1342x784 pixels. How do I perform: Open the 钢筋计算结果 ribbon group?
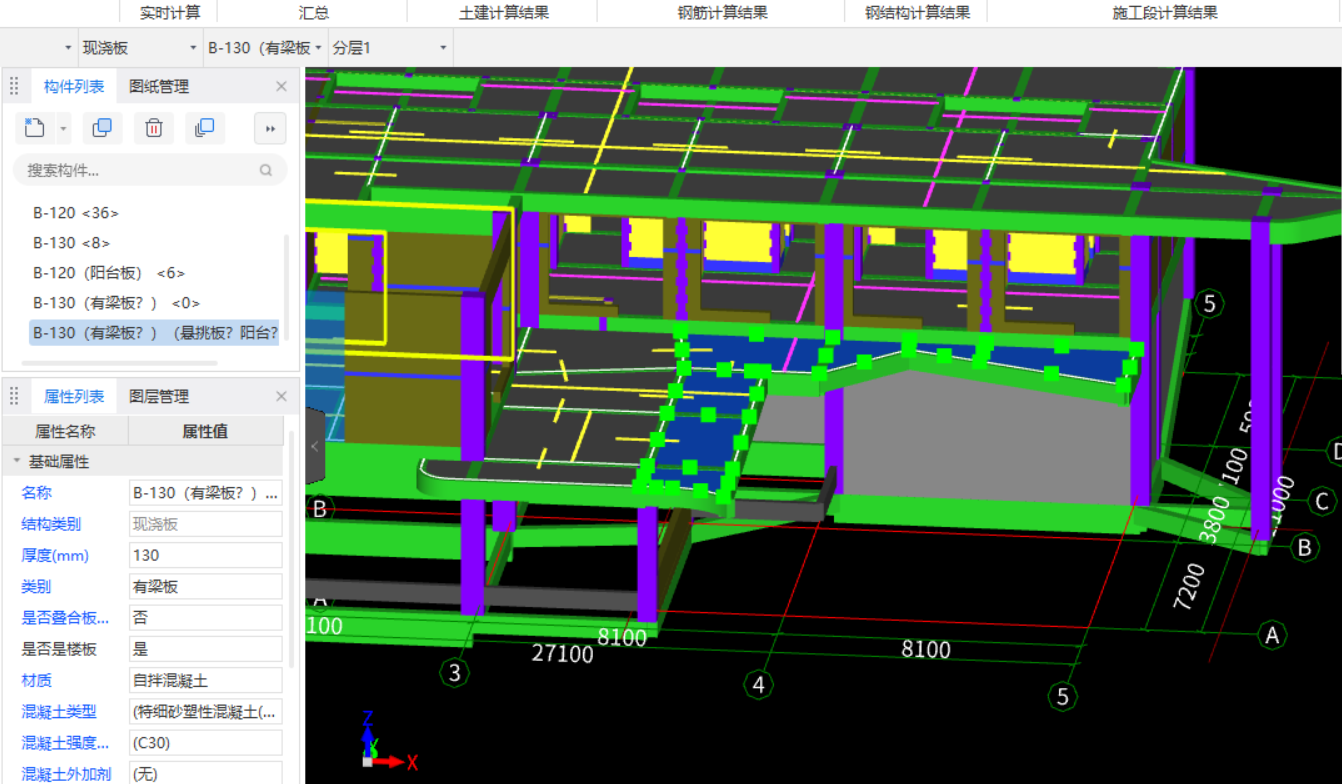click(x=722, y=13)
